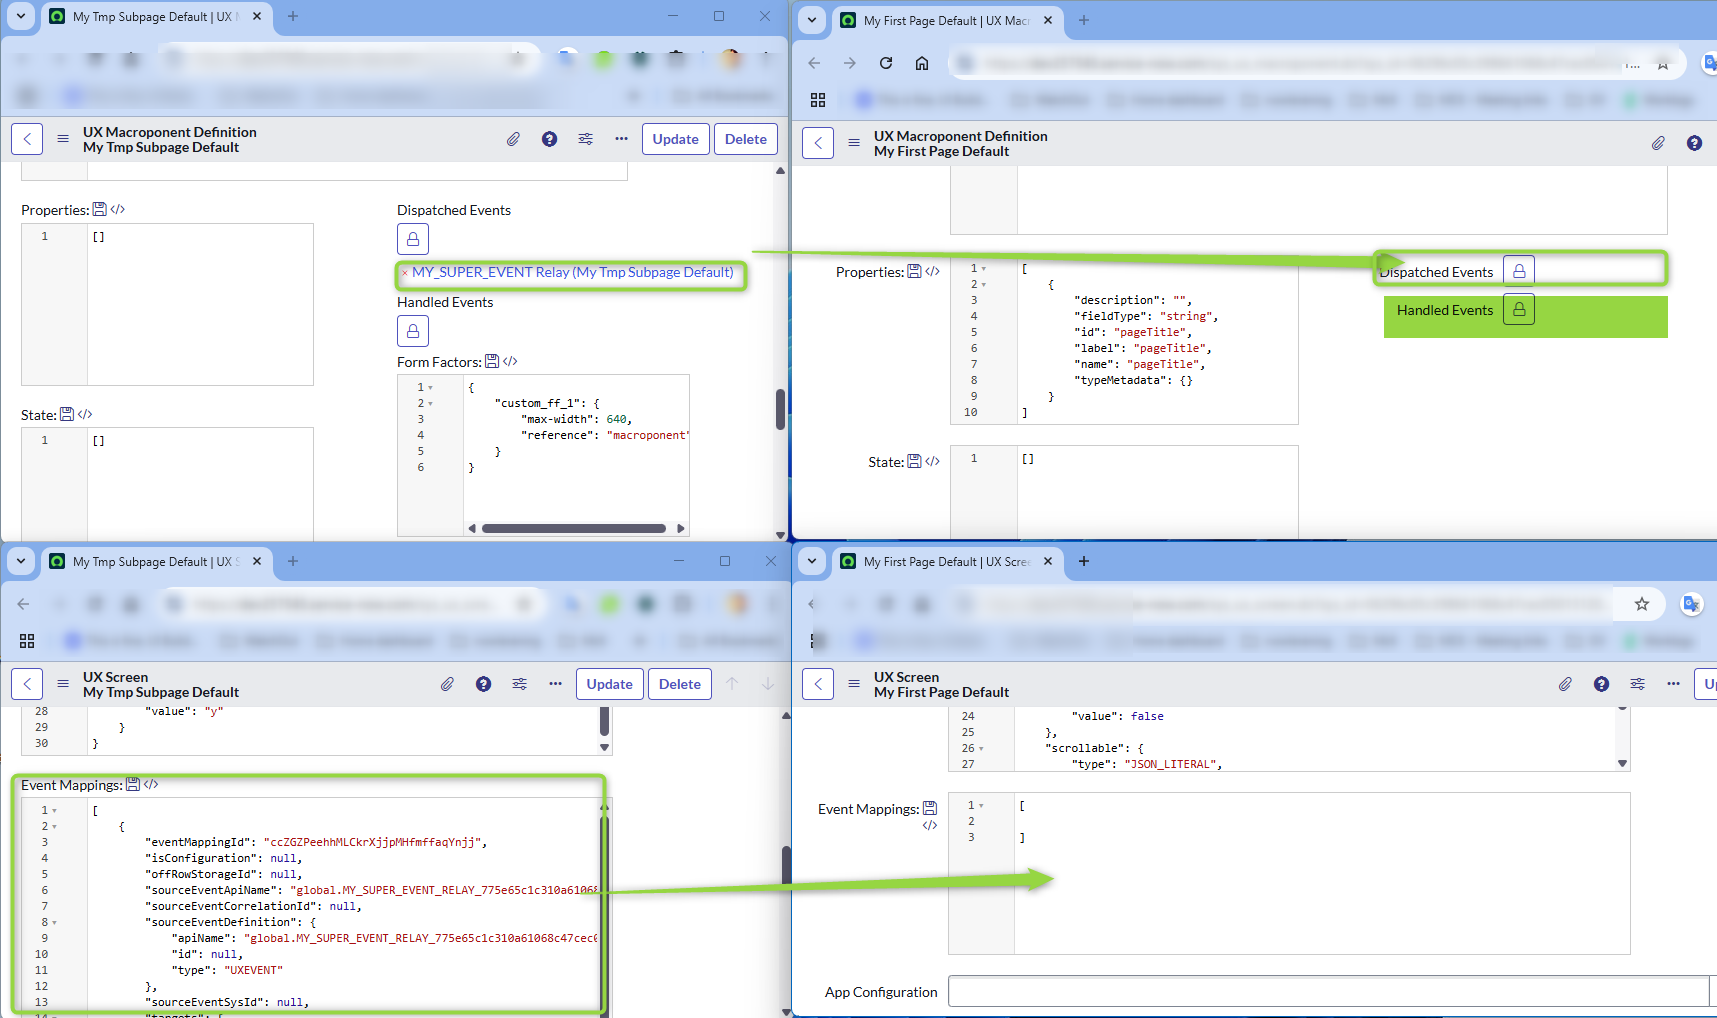Collapse line 8 sourceEventDefinition fold arrow

click(x=54, y=922)
